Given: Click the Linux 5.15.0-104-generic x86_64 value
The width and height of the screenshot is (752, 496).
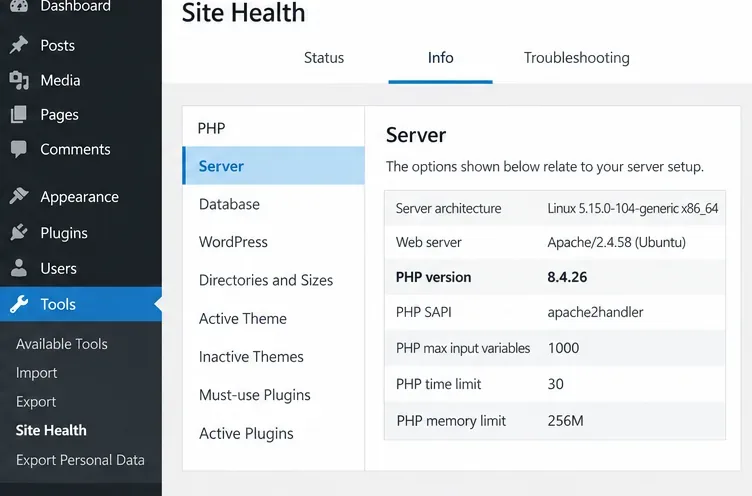Looking at the screenshot, I should 633,209.
